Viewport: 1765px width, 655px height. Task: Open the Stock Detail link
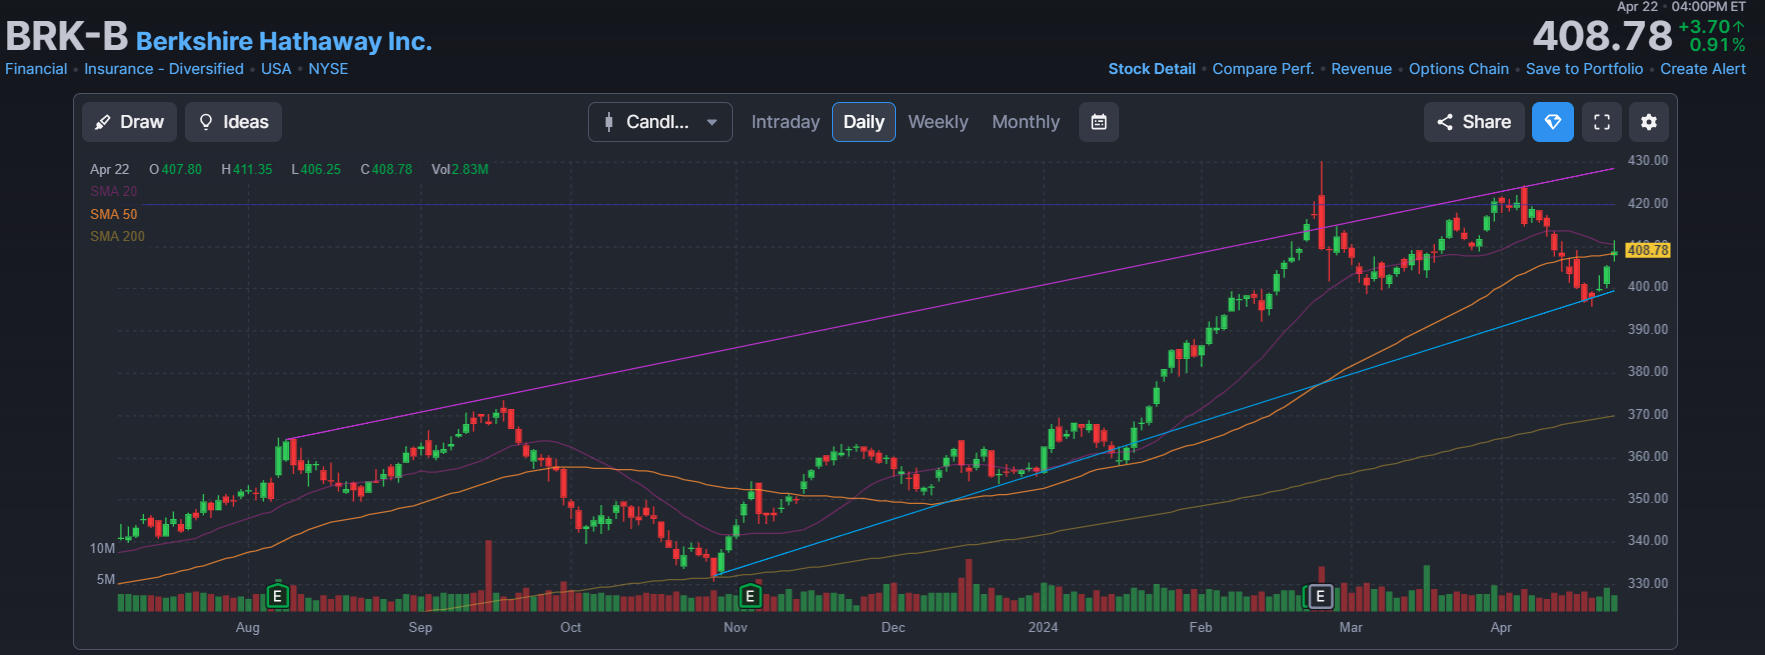point(1152,69)
